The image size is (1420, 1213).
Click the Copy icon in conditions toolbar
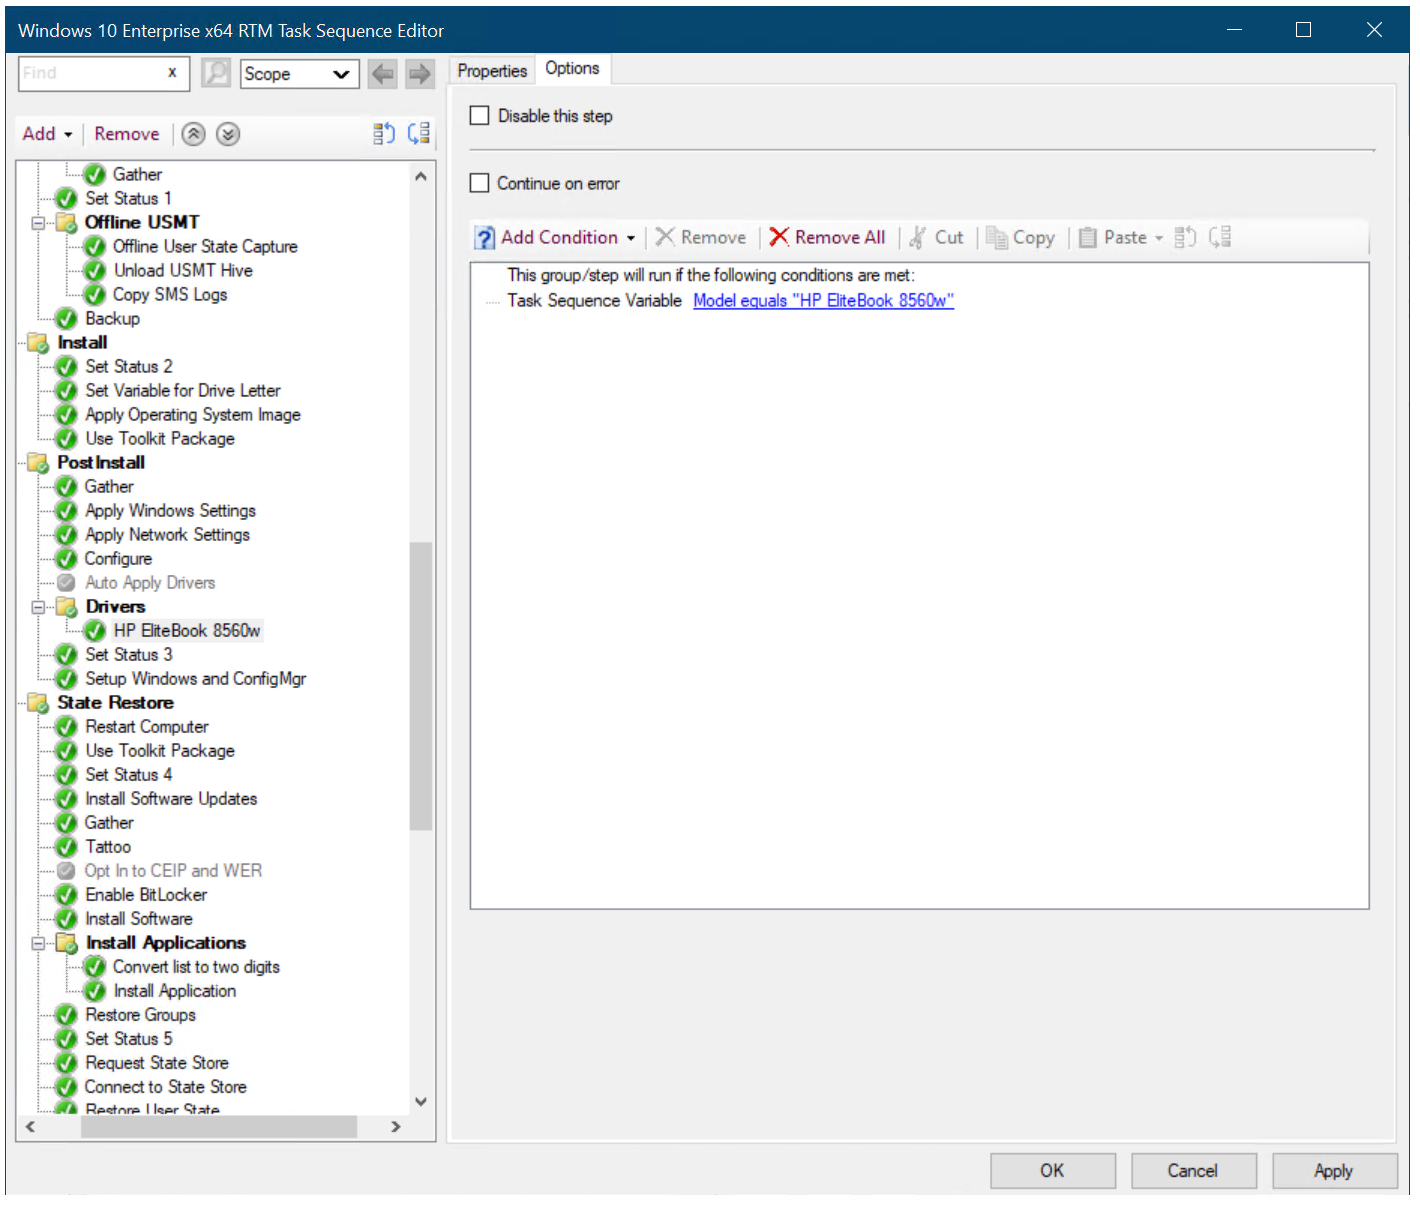pyautogui.click(x=996, y=238)
